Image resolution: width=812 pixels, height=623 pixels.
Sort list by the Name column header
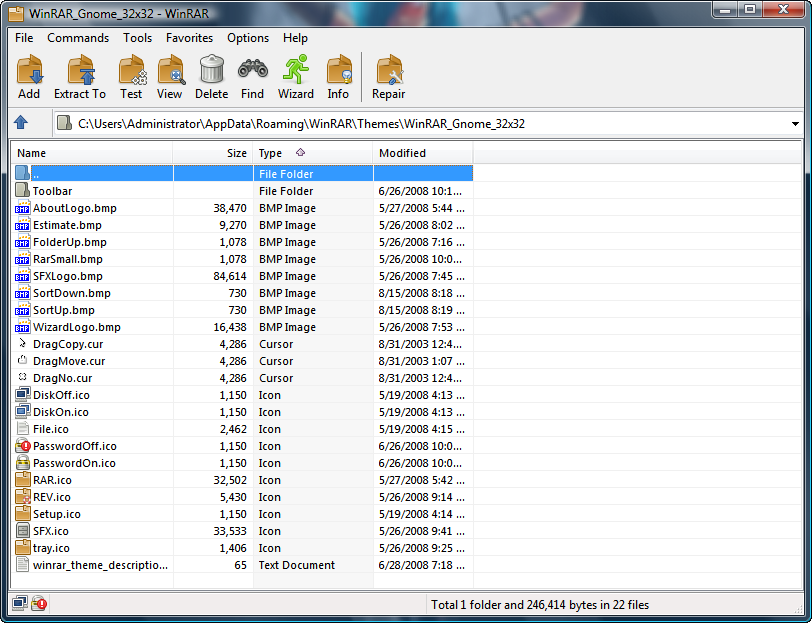[92, 153]
